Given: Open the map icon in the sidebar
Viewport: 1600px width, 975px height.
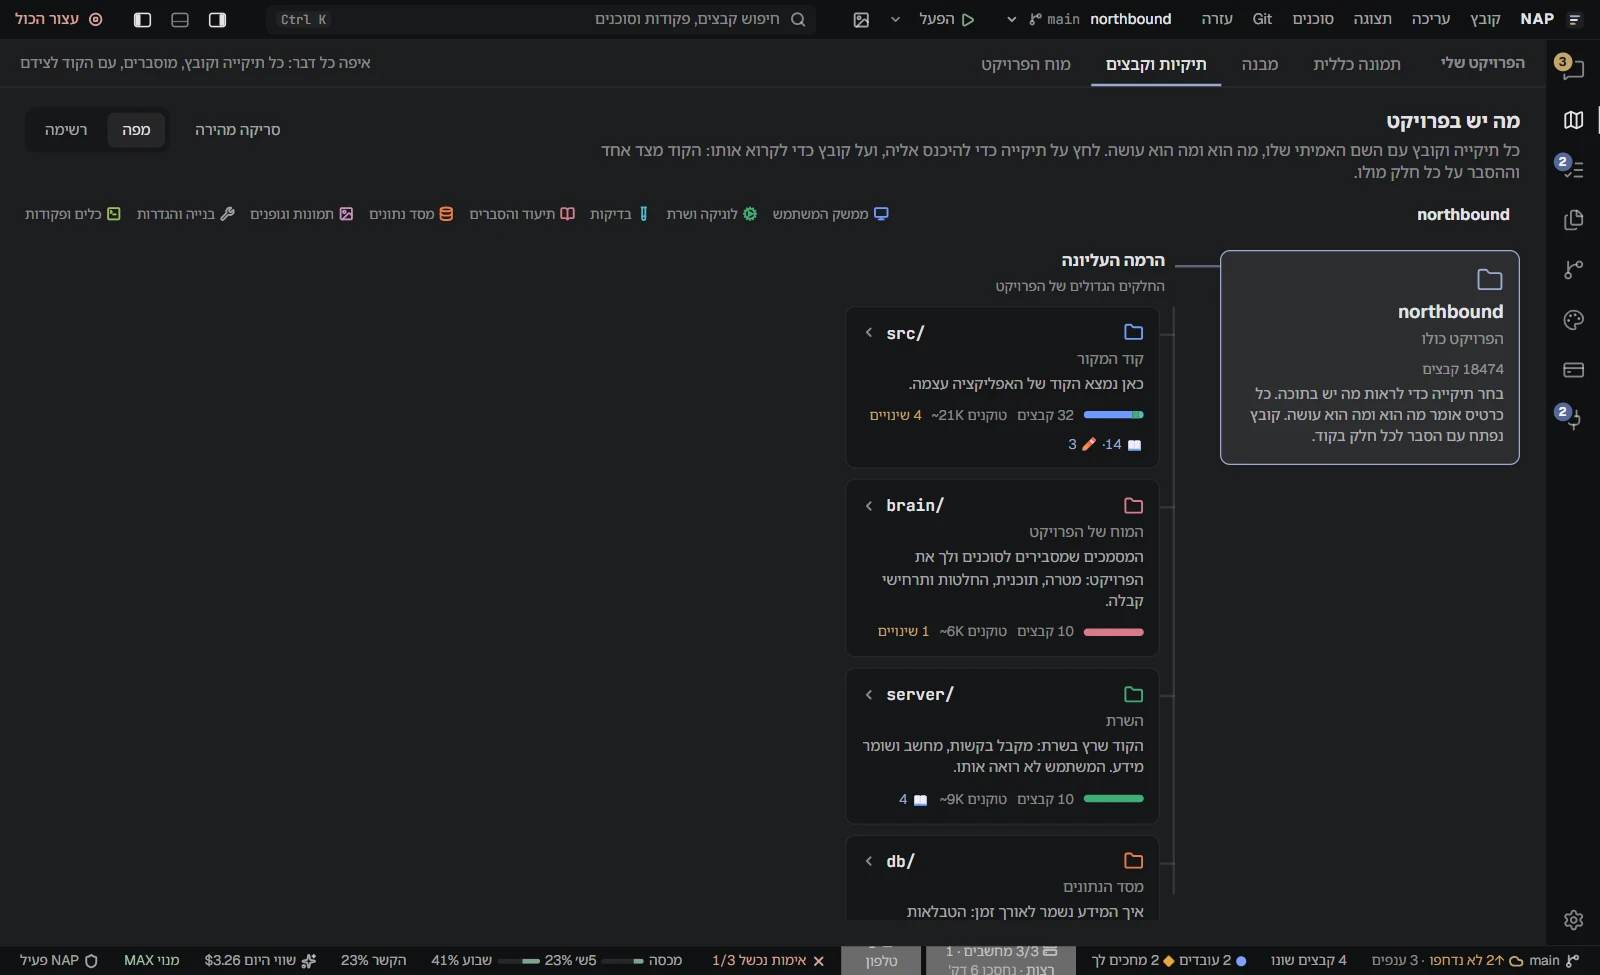Looking at the screenshot, I should point(1573,120).
